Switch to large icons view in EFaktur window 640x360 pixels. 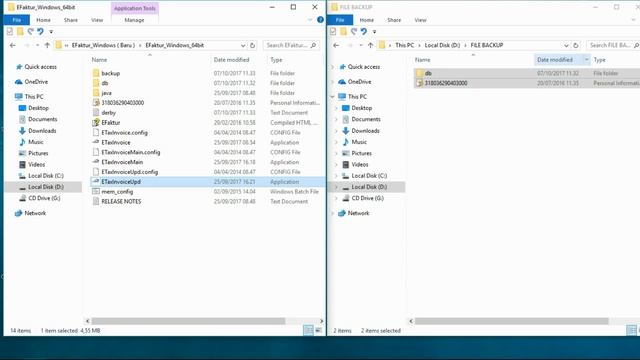point(318,330)
